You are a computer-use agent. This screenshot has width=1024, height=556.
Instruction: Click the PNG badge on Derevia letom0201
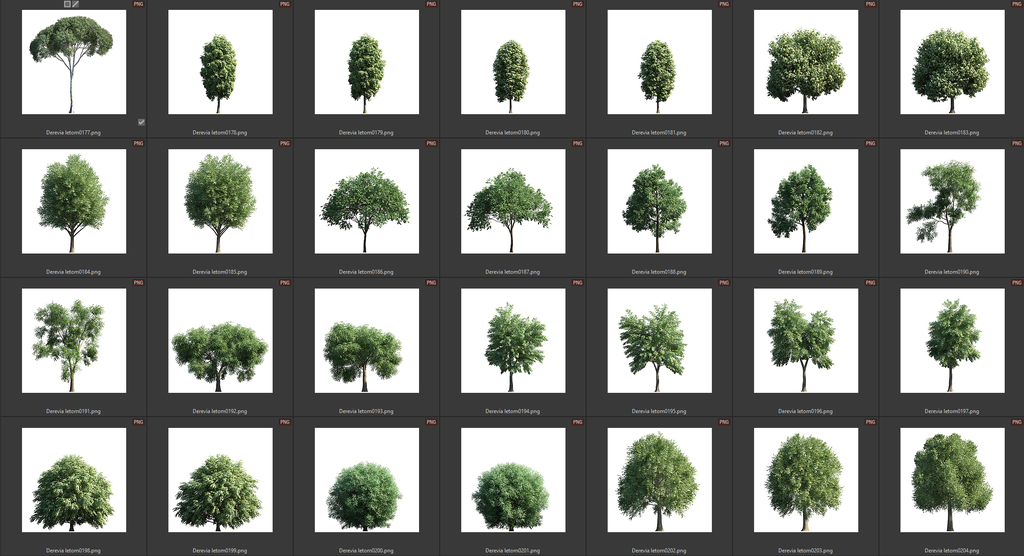(x=577, y=422)
